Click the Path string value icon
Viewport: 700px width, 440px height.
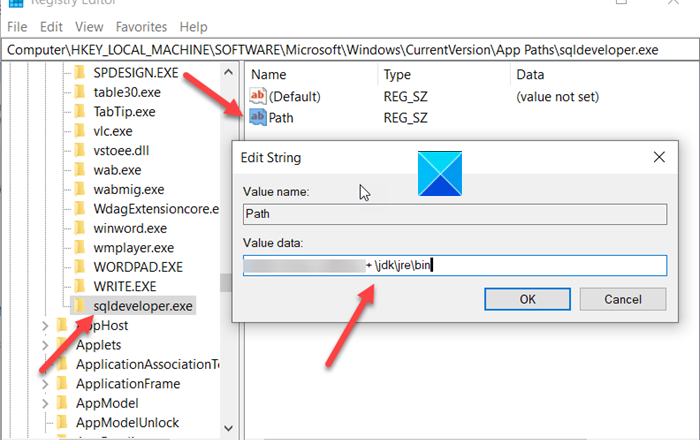pos(258,117)
